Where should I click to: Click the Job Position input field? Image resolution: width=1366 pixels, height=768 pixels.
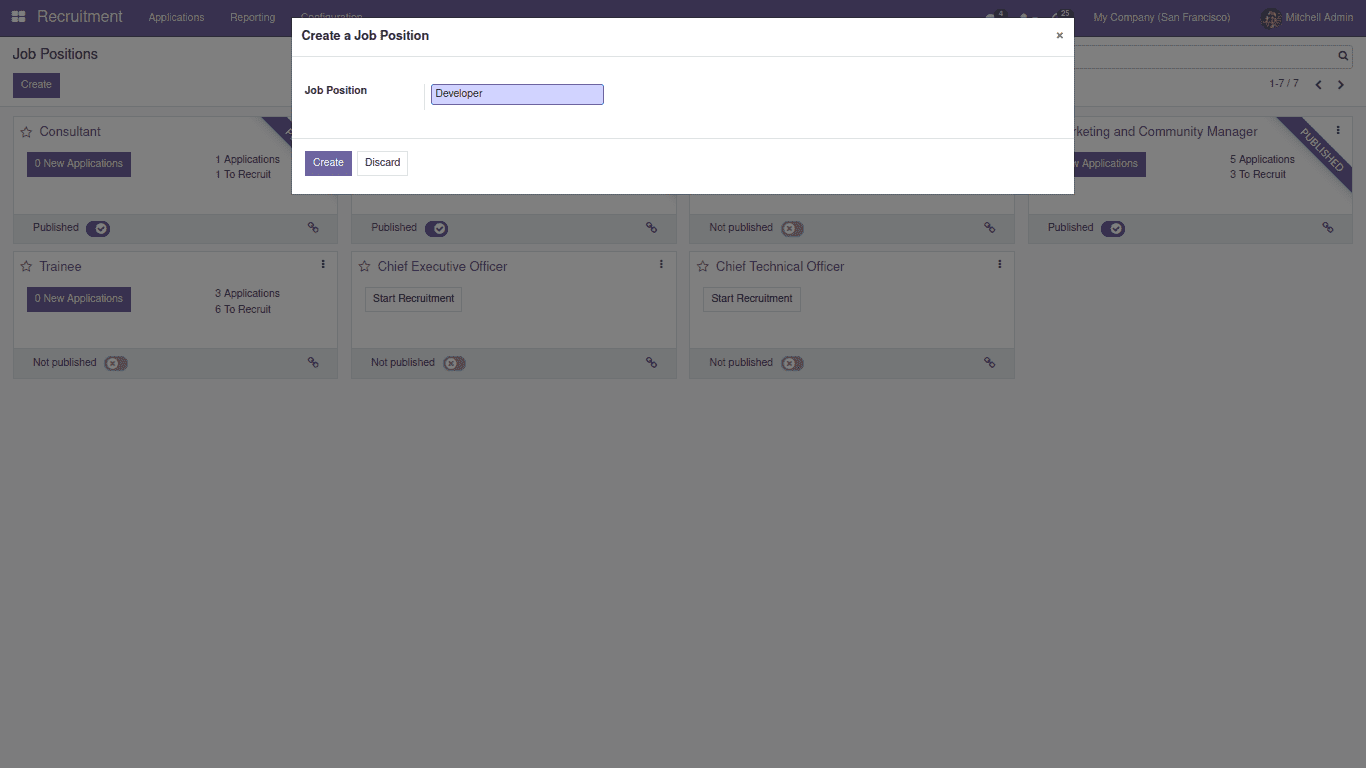point(517,94)
